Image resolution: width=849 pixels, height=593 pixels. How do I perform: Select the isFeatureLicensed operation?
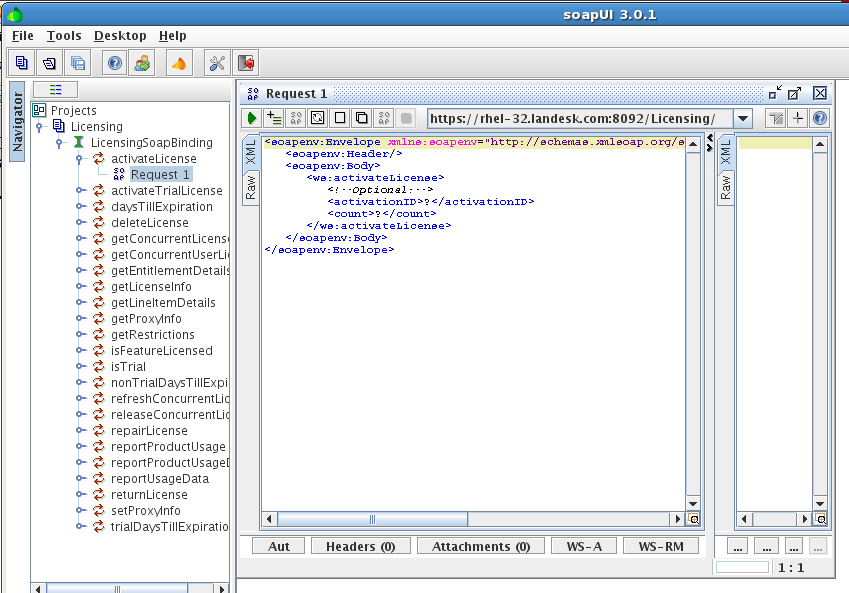(x=162, y=350)
